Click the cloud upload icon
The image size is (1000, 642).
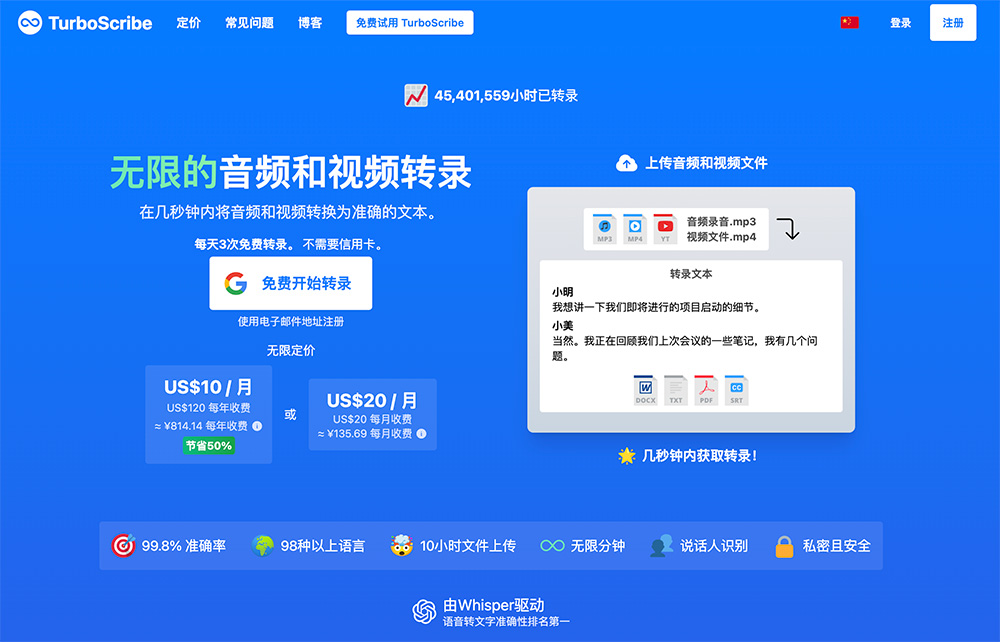point(626,163)
